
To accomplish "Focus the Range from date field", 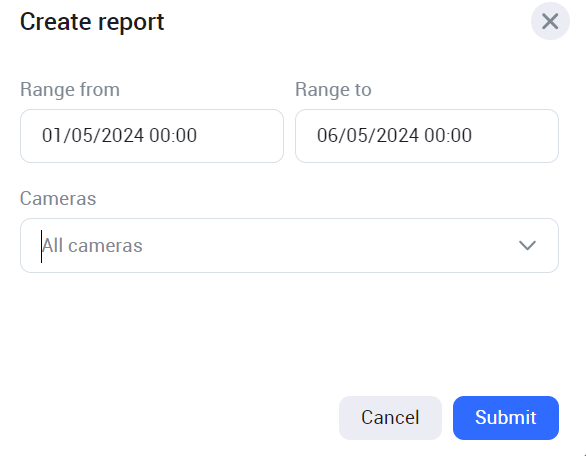I will [152, 136].
